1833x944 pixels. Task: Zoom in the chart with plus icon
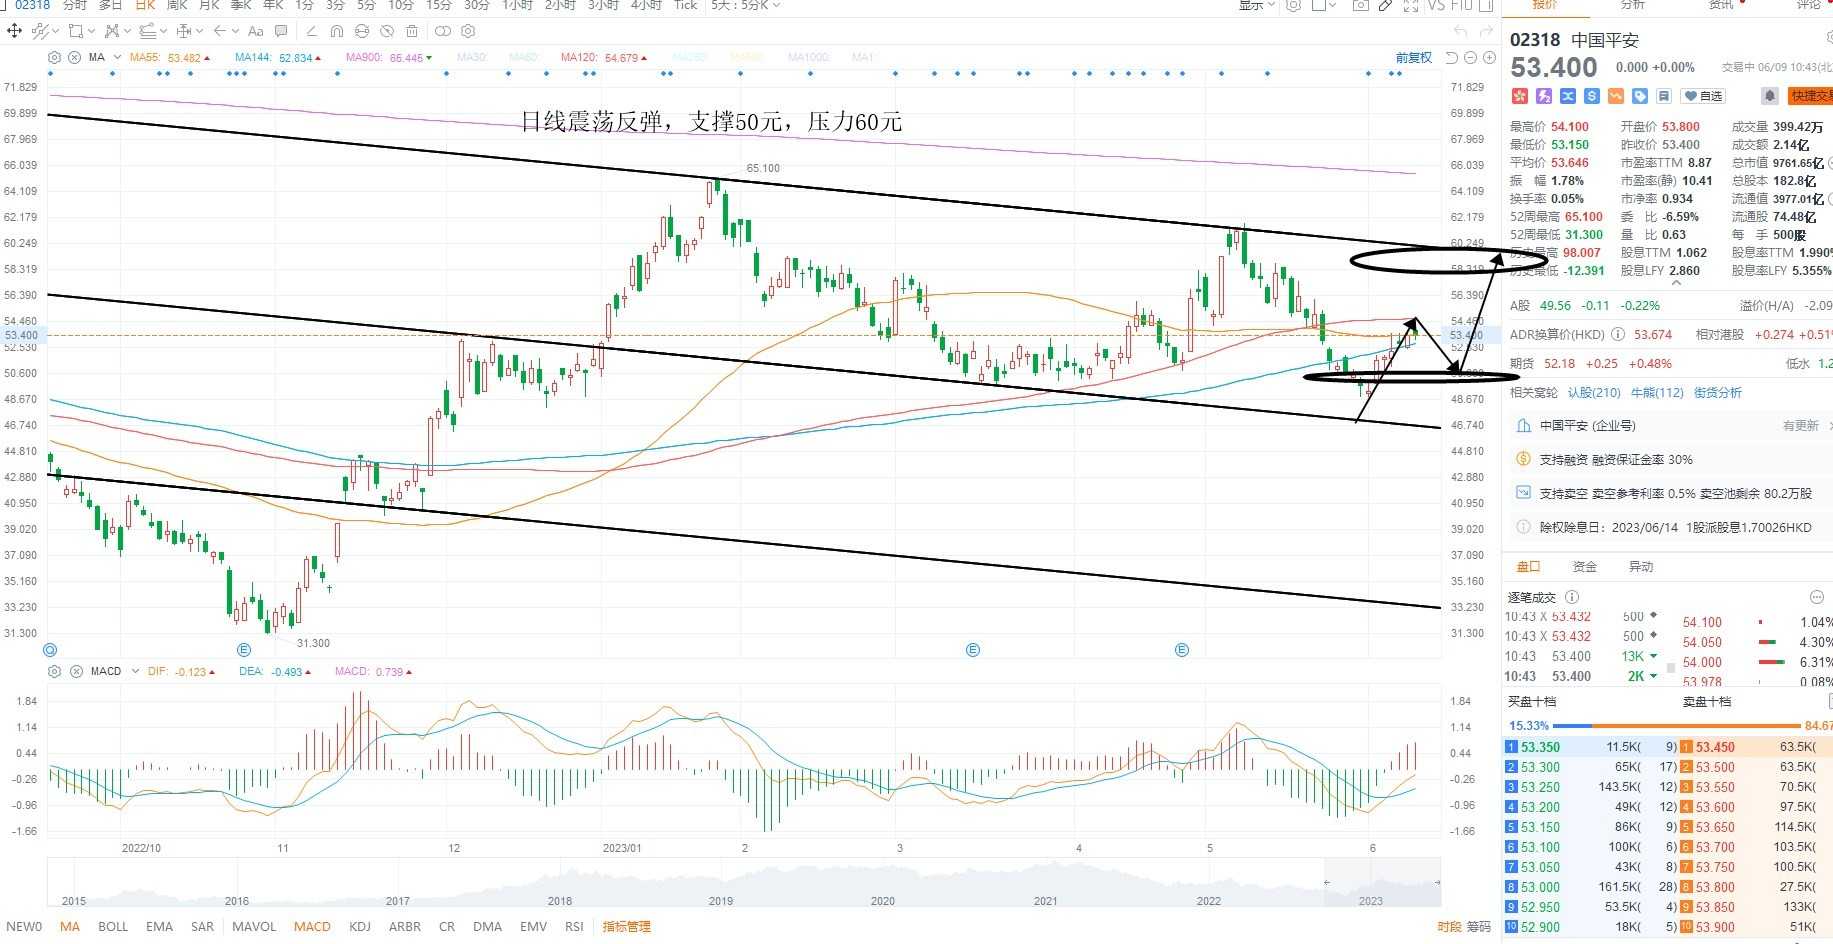tap(1489, 57)
